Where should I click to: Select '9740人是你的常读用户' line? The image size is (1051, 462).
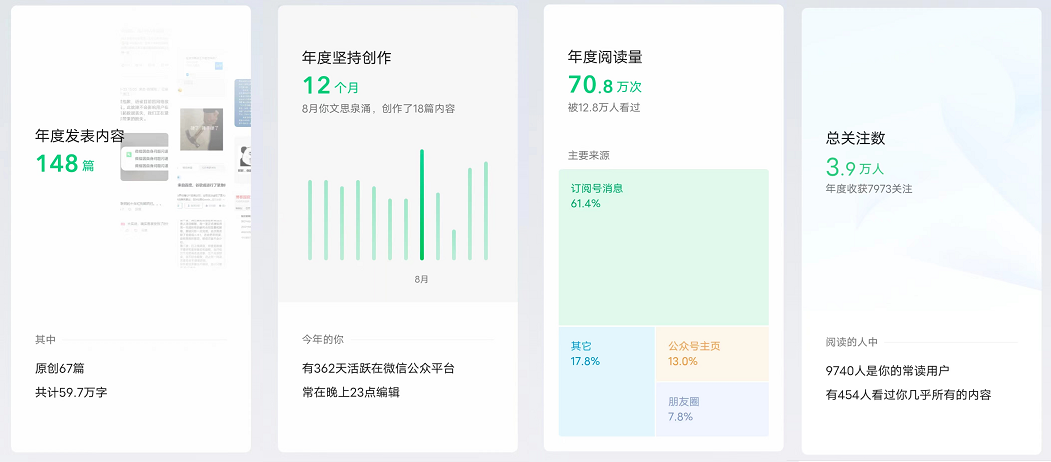(888, 371)
